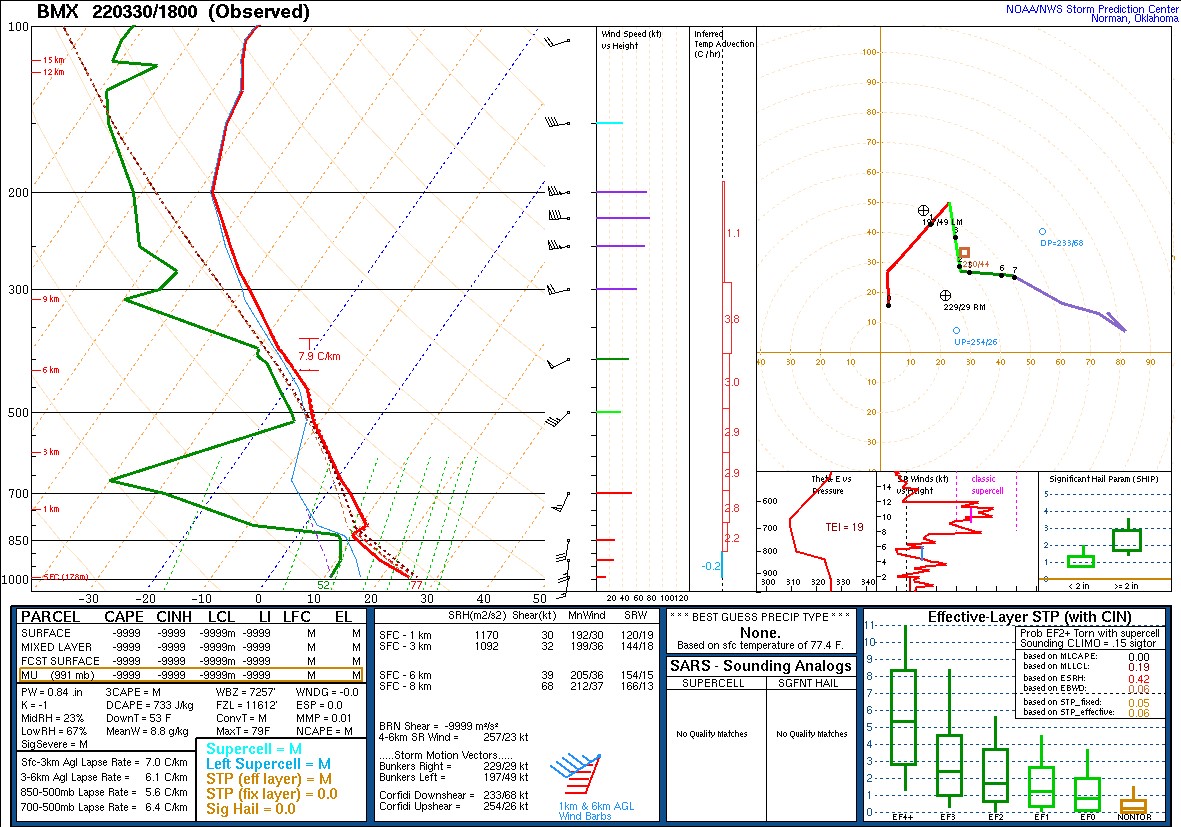1181x827 pixels.
Task: Click the 'Bunkers Right' storm motion line
Action: coord(453,766)
